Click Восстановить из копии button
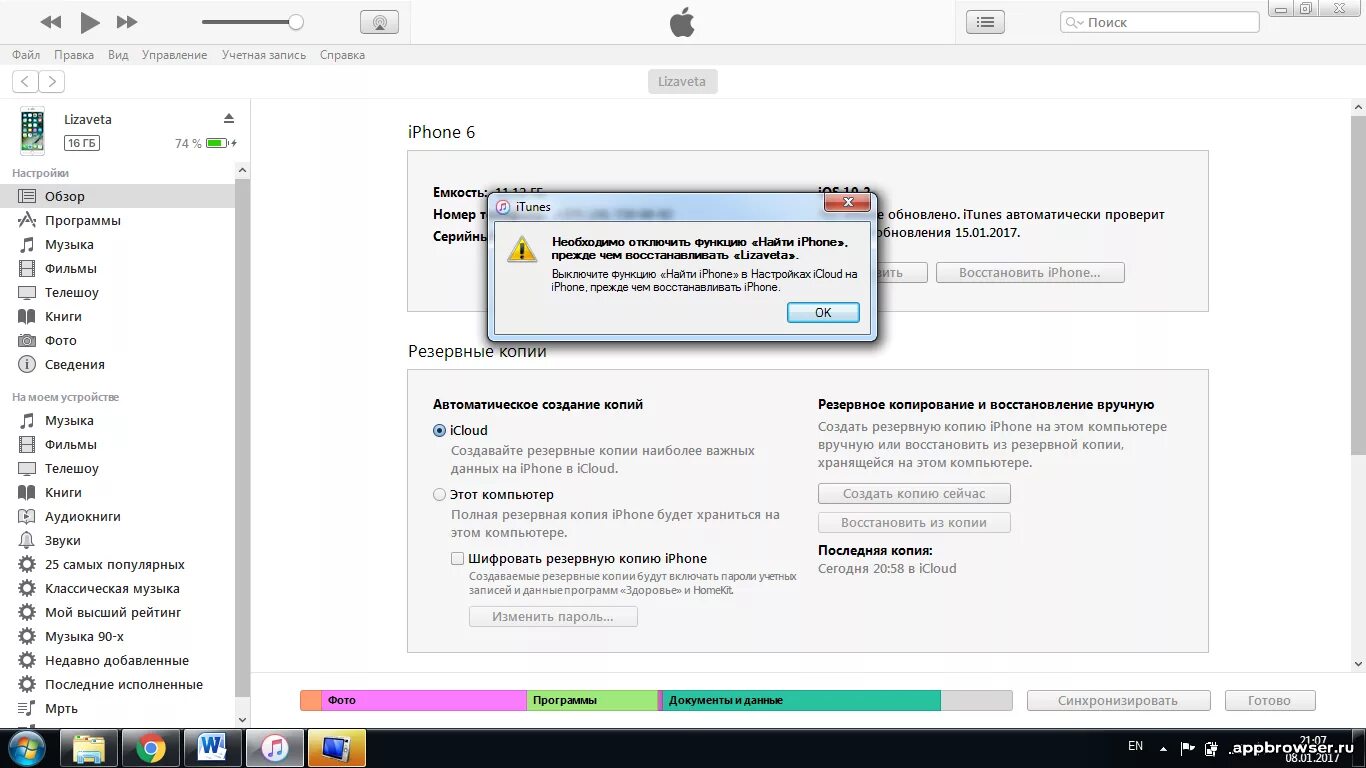The width and height of the screenshot is (1366, 768). pos(914,522)
